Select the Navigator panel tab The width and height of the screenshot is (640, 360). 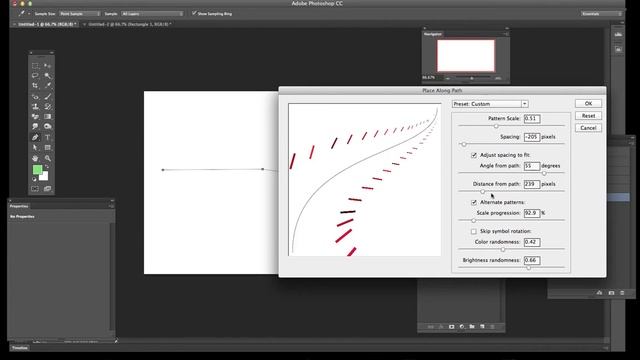(433, 34)
